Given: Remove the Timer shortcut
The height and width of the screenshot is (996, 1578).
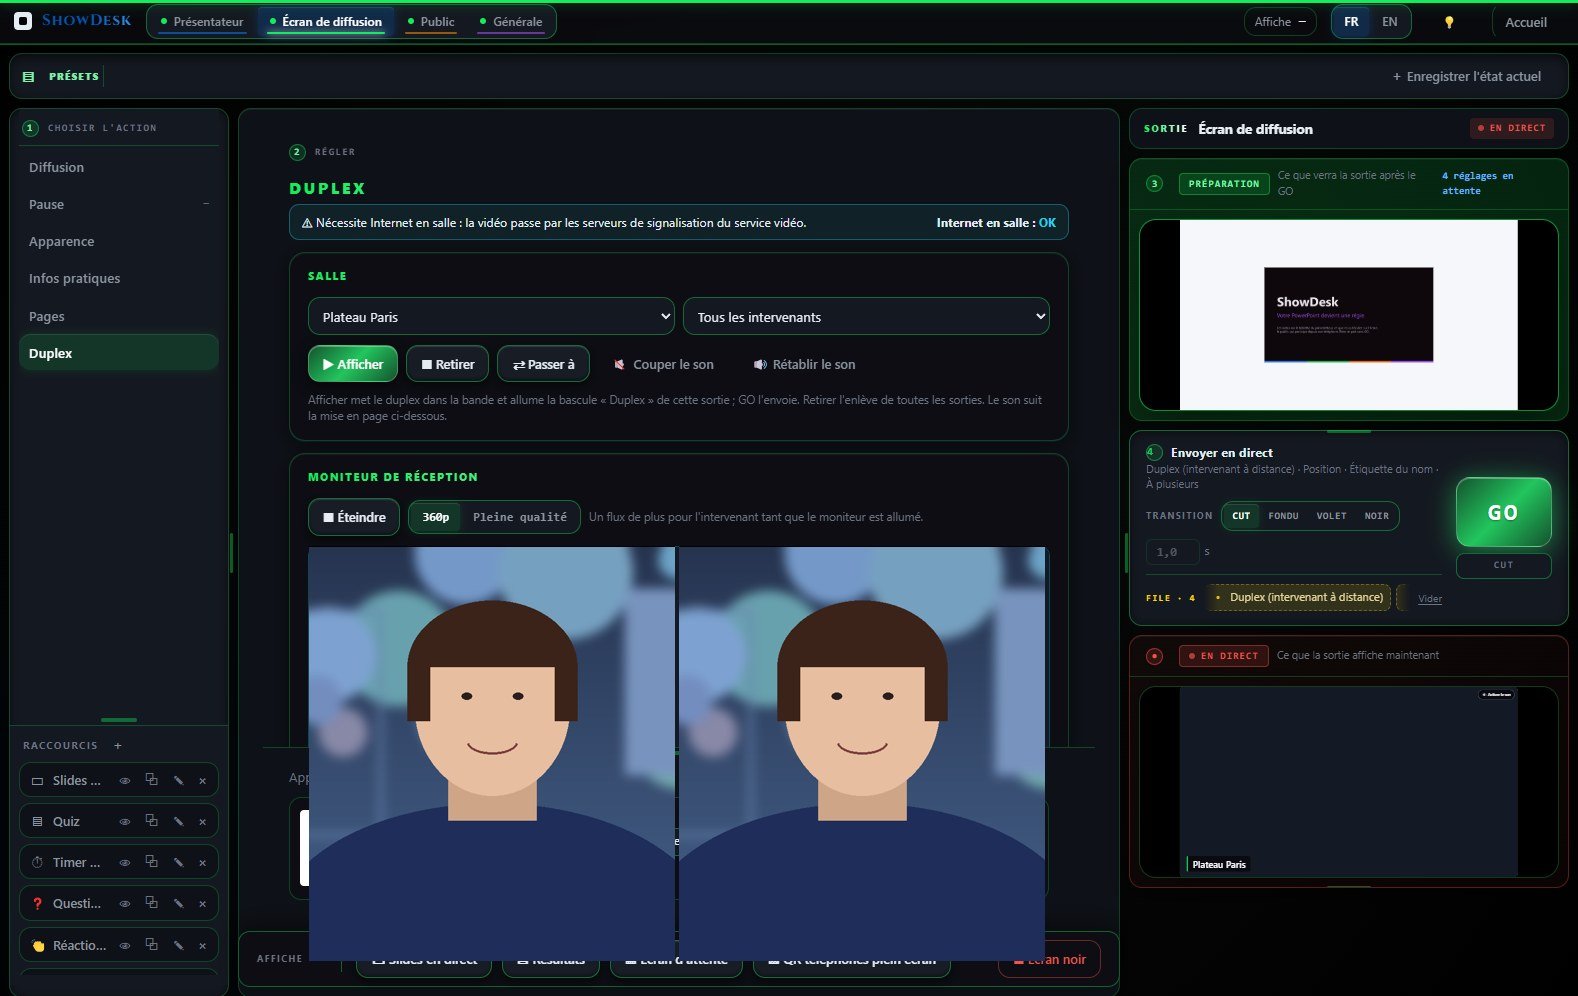Looking at the screenshot, I should pyautogui.click(x=202, y=862).
